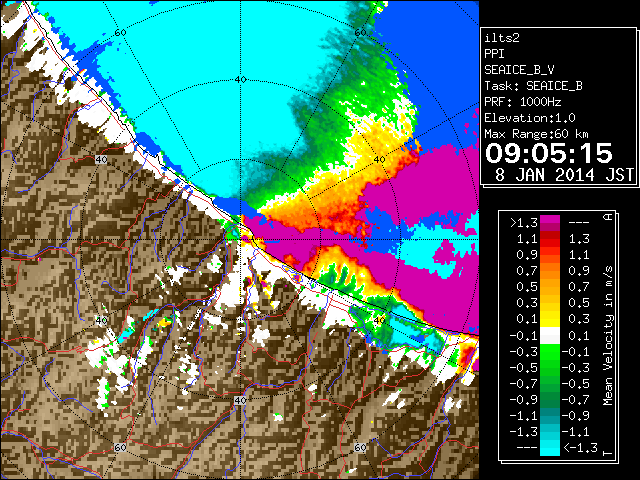
Task: Click the >1.3 label on the legend
Action: click(x=524, y=223)
